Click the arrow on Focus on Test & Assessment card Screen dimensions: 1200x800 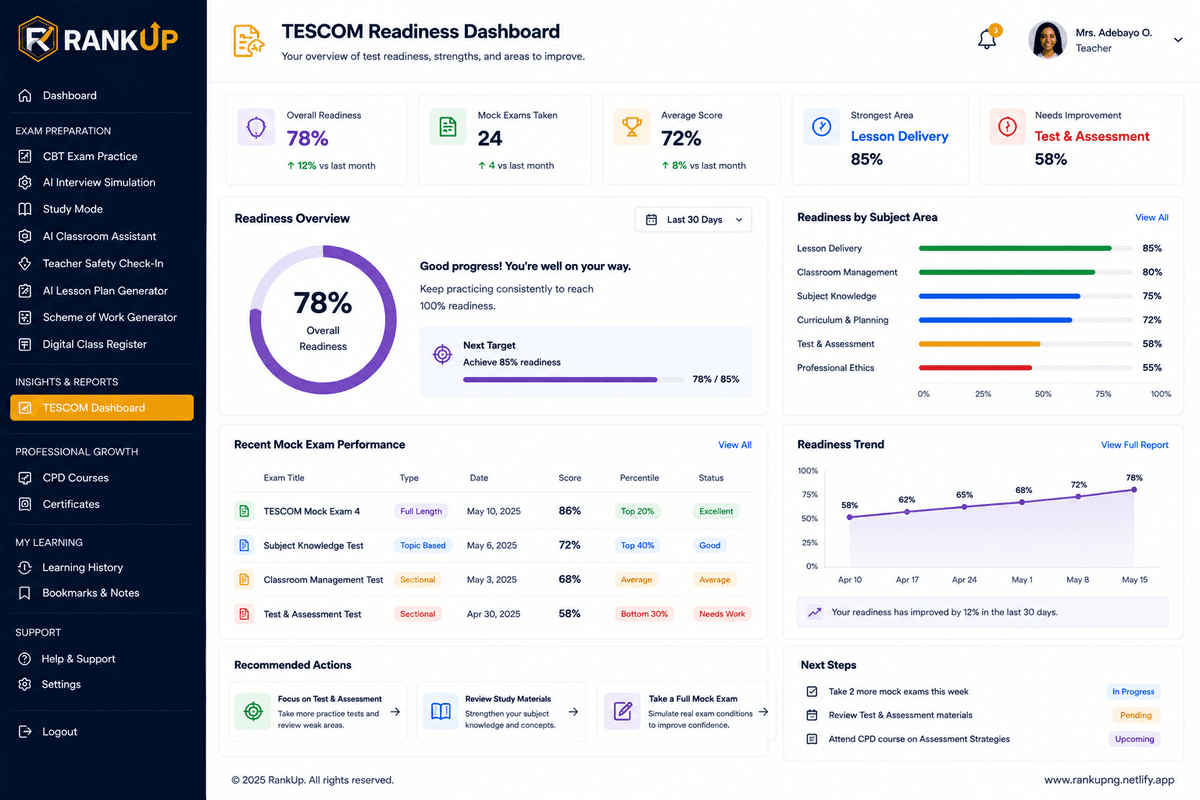coord(395,712)
